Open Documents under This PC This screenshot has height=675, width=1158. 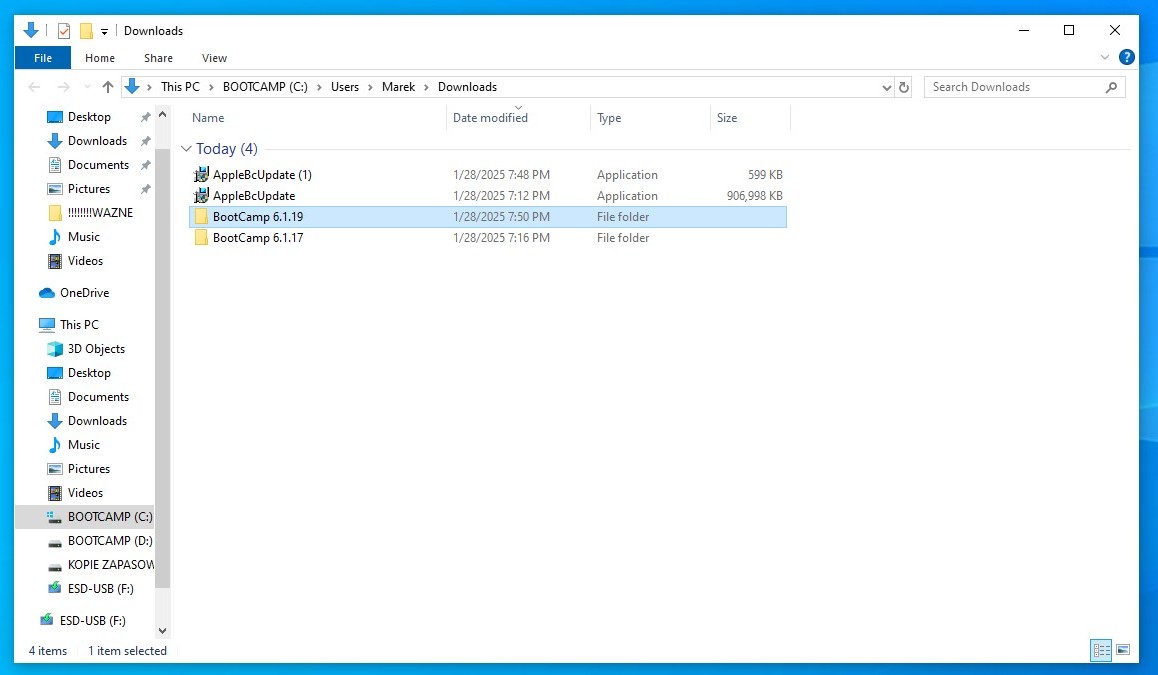click(x=98, y=397)
